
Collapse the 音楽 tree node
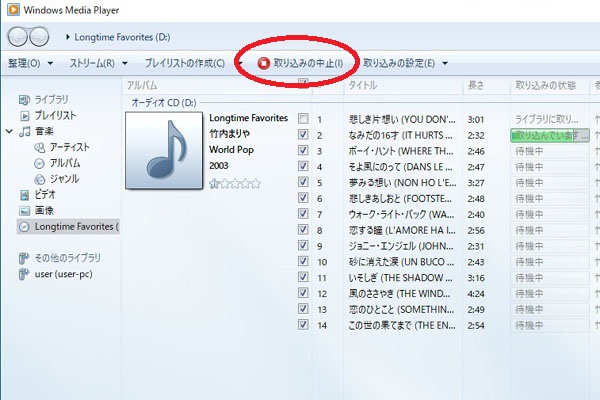[x=9, y=131]
